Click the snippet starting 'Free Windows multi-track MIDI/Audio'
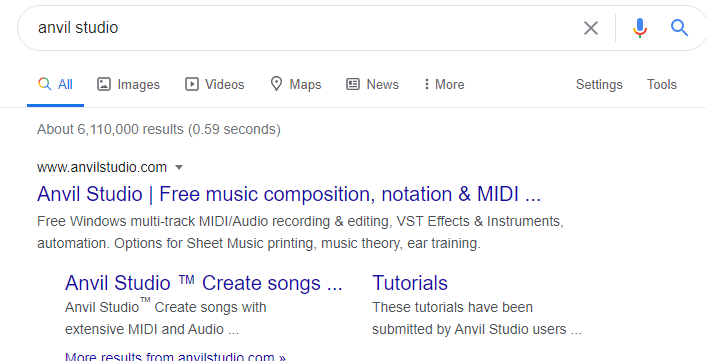 point(300,232)
